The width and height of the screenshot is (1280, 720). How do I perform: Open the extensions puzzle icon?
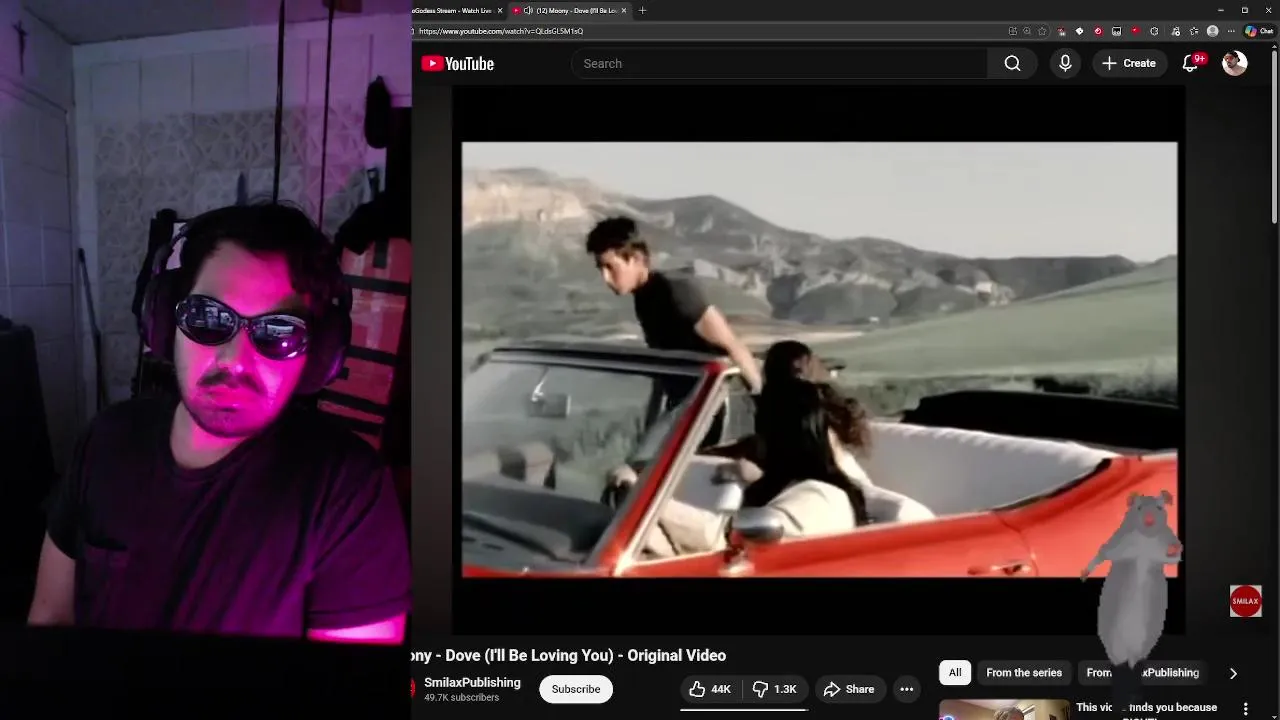tap(1154, 31)
